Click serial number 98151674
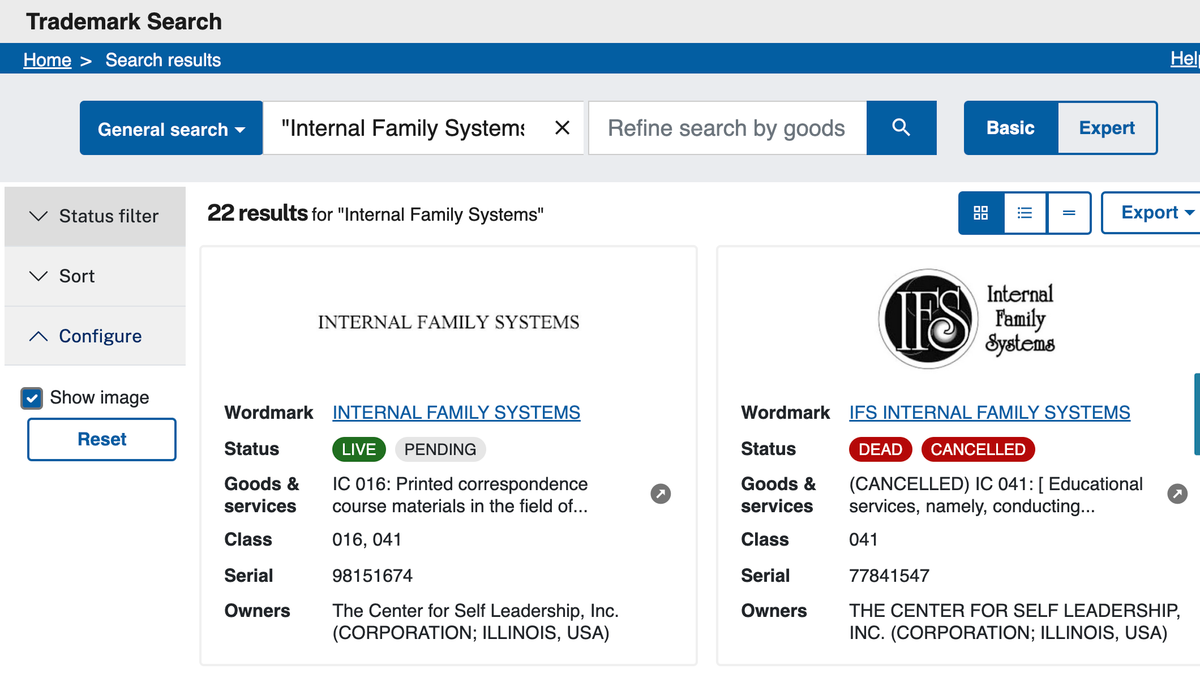Viewport: 1200px width, 678px height. pos(372,575)
